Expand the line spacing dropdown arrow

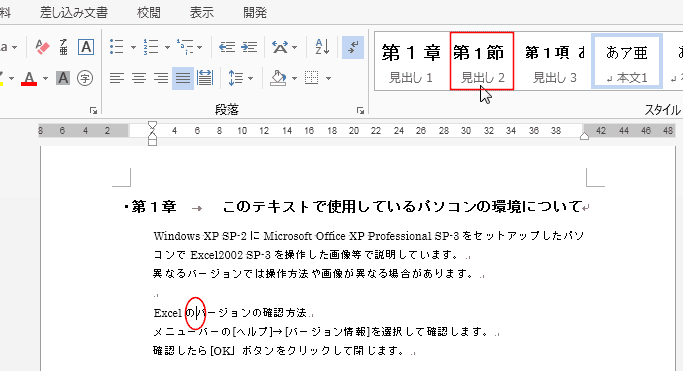point(250,79)
